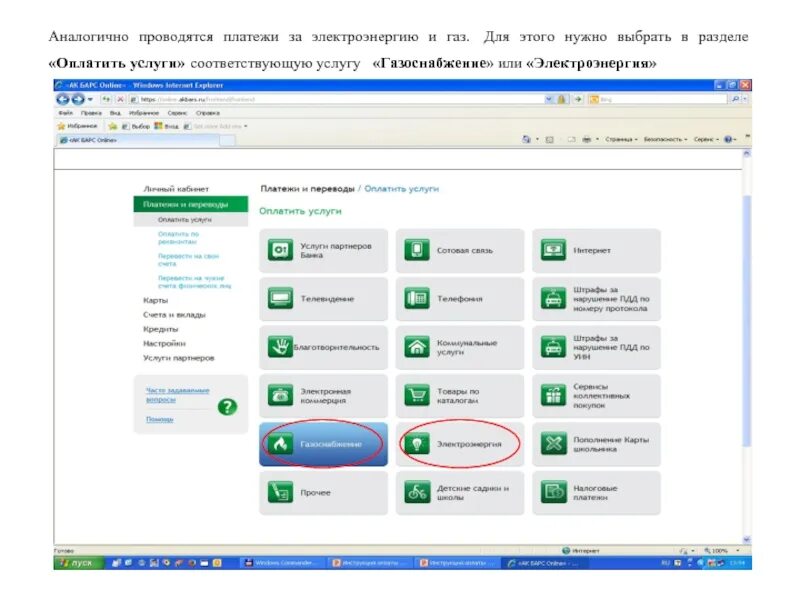Image resolution: width=800 pixels, height=600 pixels.
Task: Open the Избранное menu in menu bar
Action: pyautogui.click(x=144, y=113)
